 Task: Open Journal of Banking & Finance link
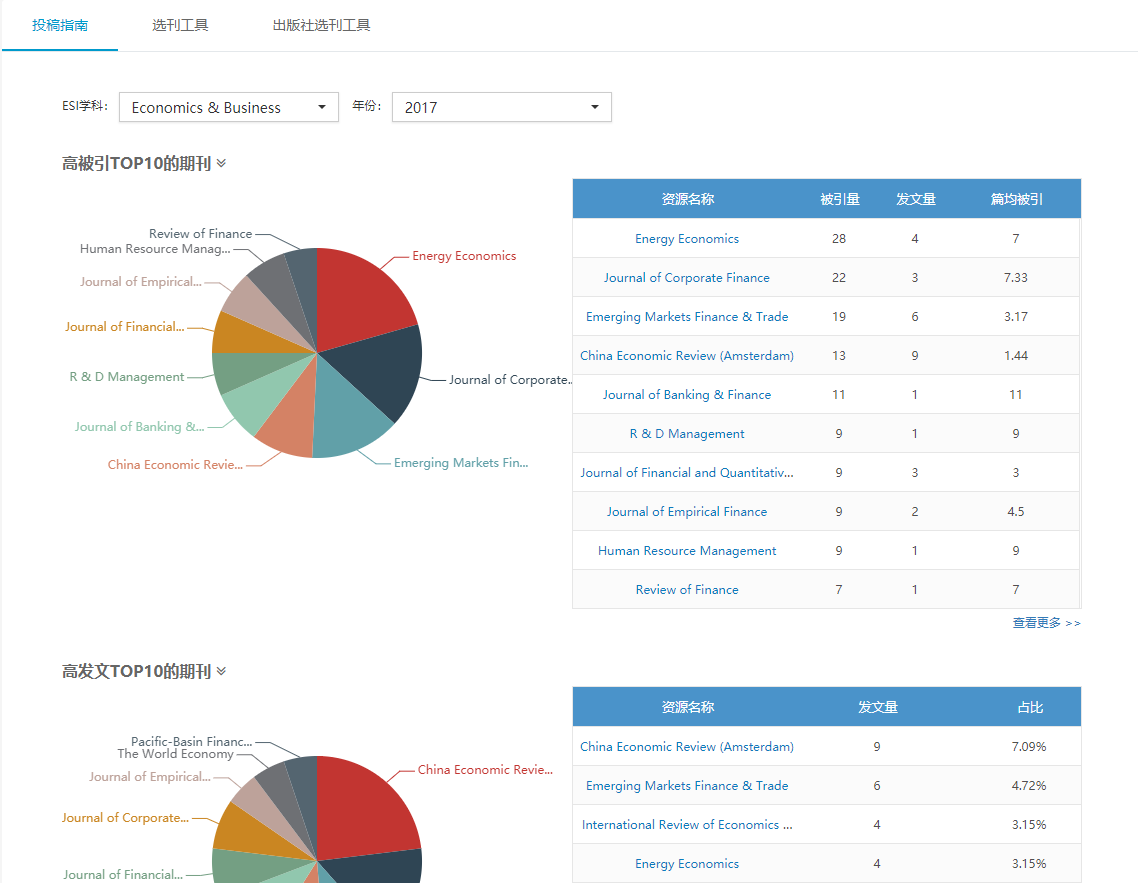687,395
